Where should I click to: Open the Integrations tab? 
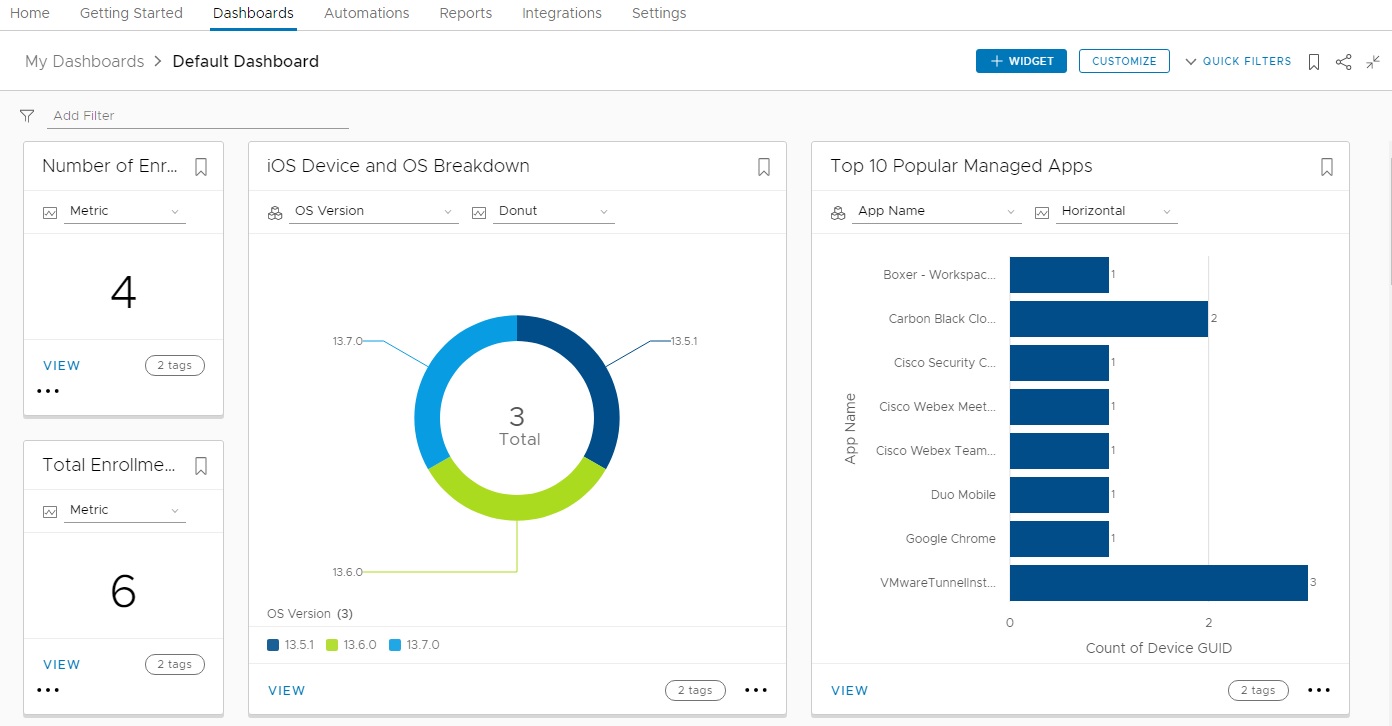562,14
